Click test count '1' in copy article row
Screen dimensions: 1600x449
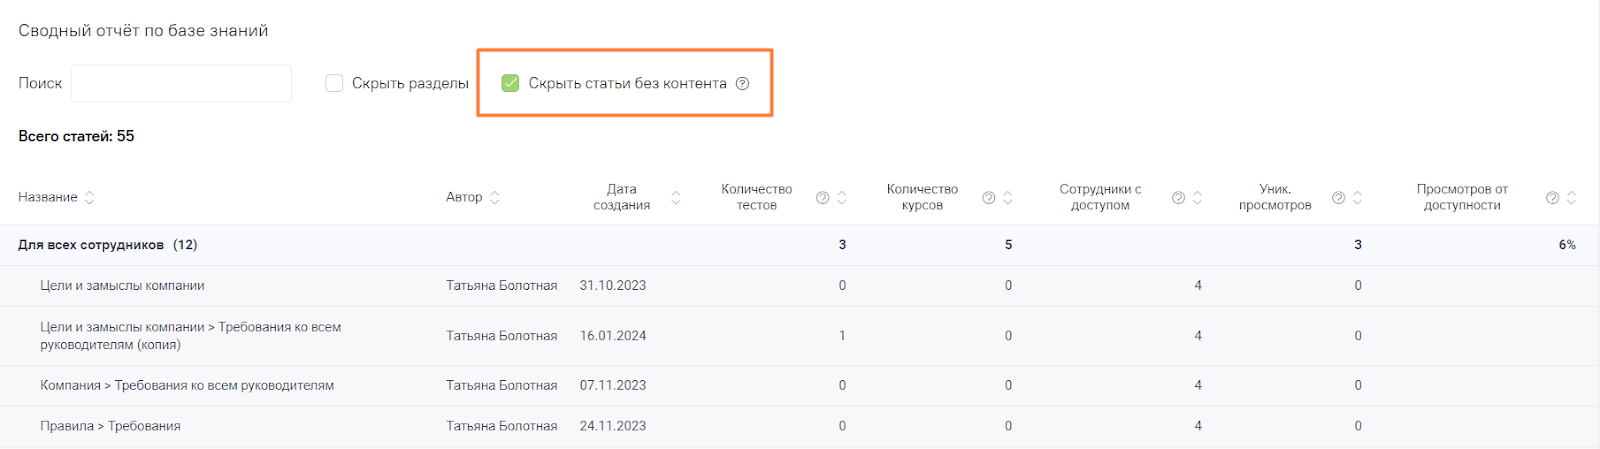(x=842, y=336)
